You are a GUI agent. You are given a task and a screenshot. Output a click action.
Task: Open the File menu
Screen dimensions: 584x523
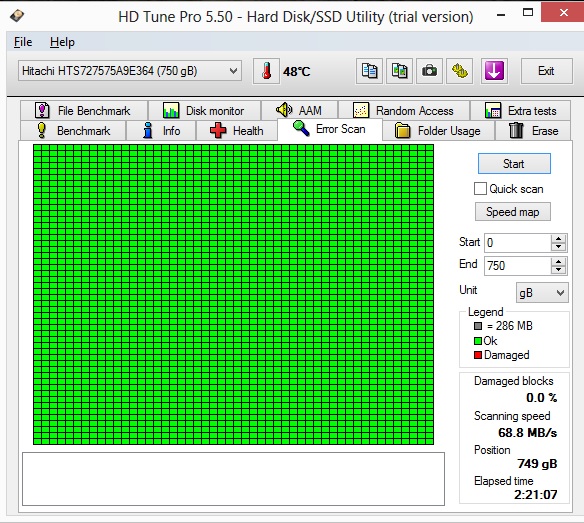(23, 42)
